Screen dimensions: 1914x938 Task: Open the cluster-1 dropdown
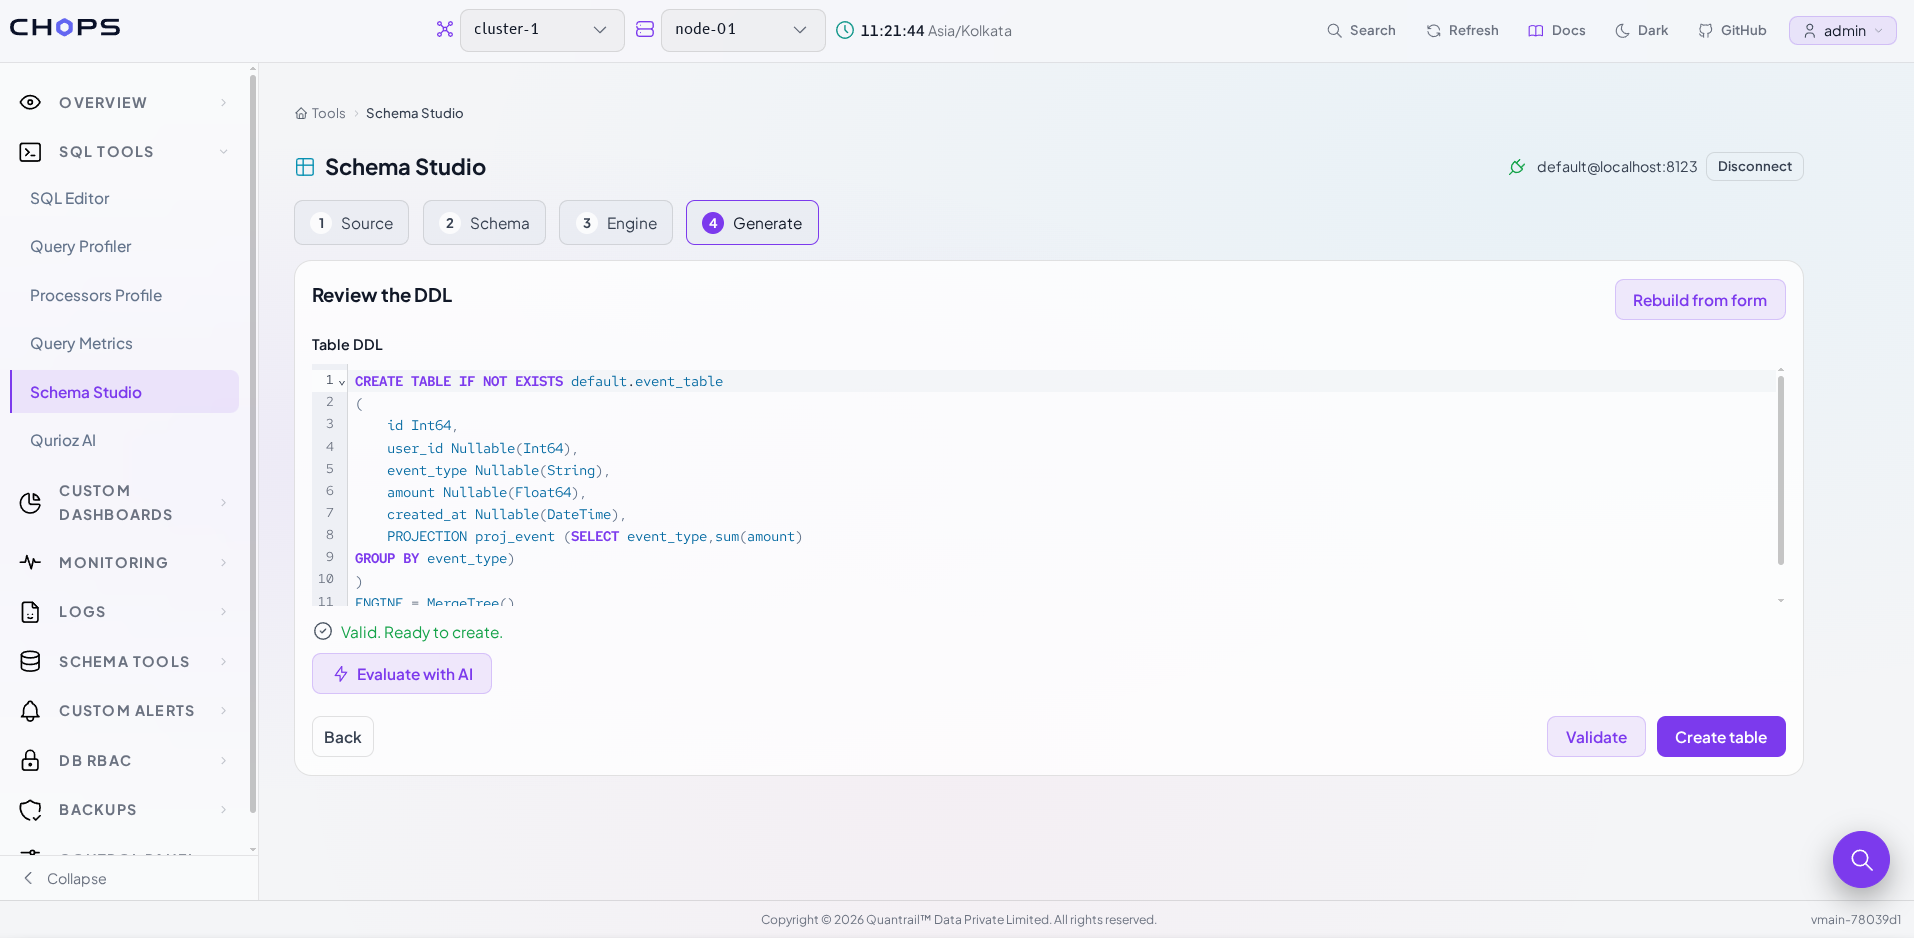coord(542,30)
